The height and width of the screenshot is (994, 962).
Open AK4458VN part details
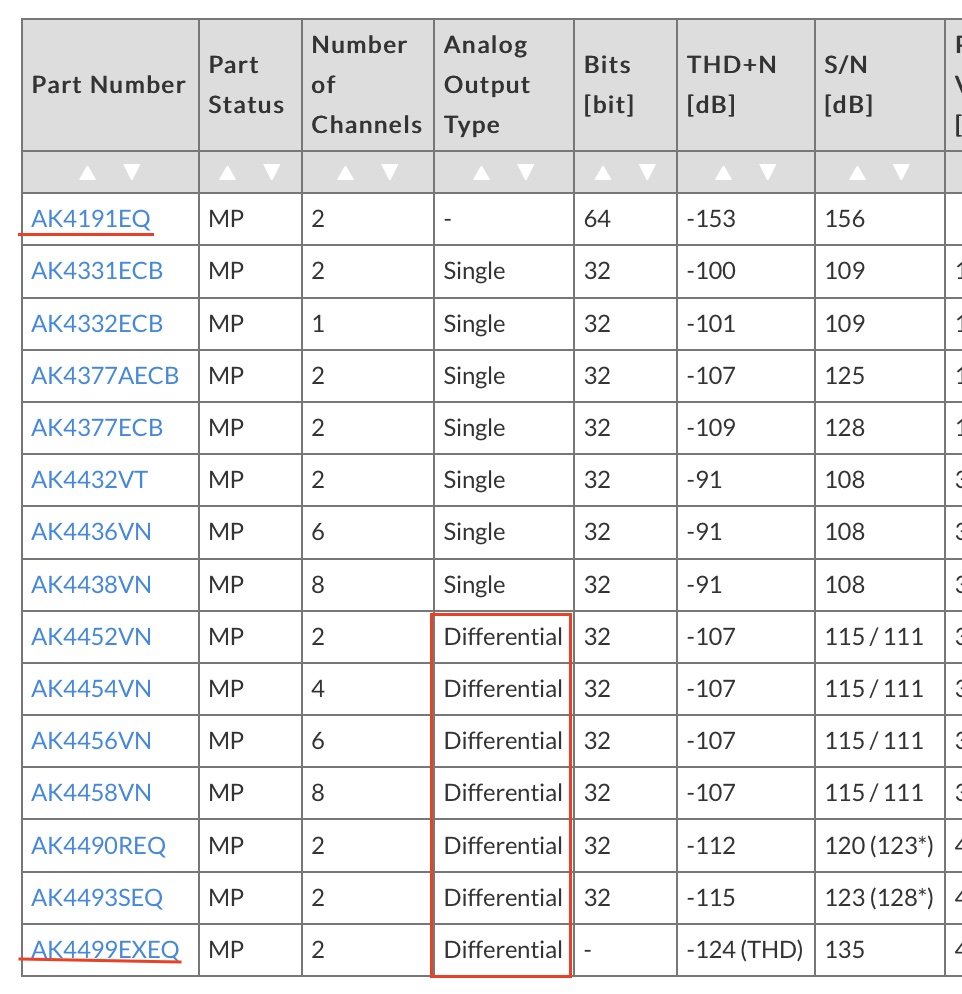[92, 793]
